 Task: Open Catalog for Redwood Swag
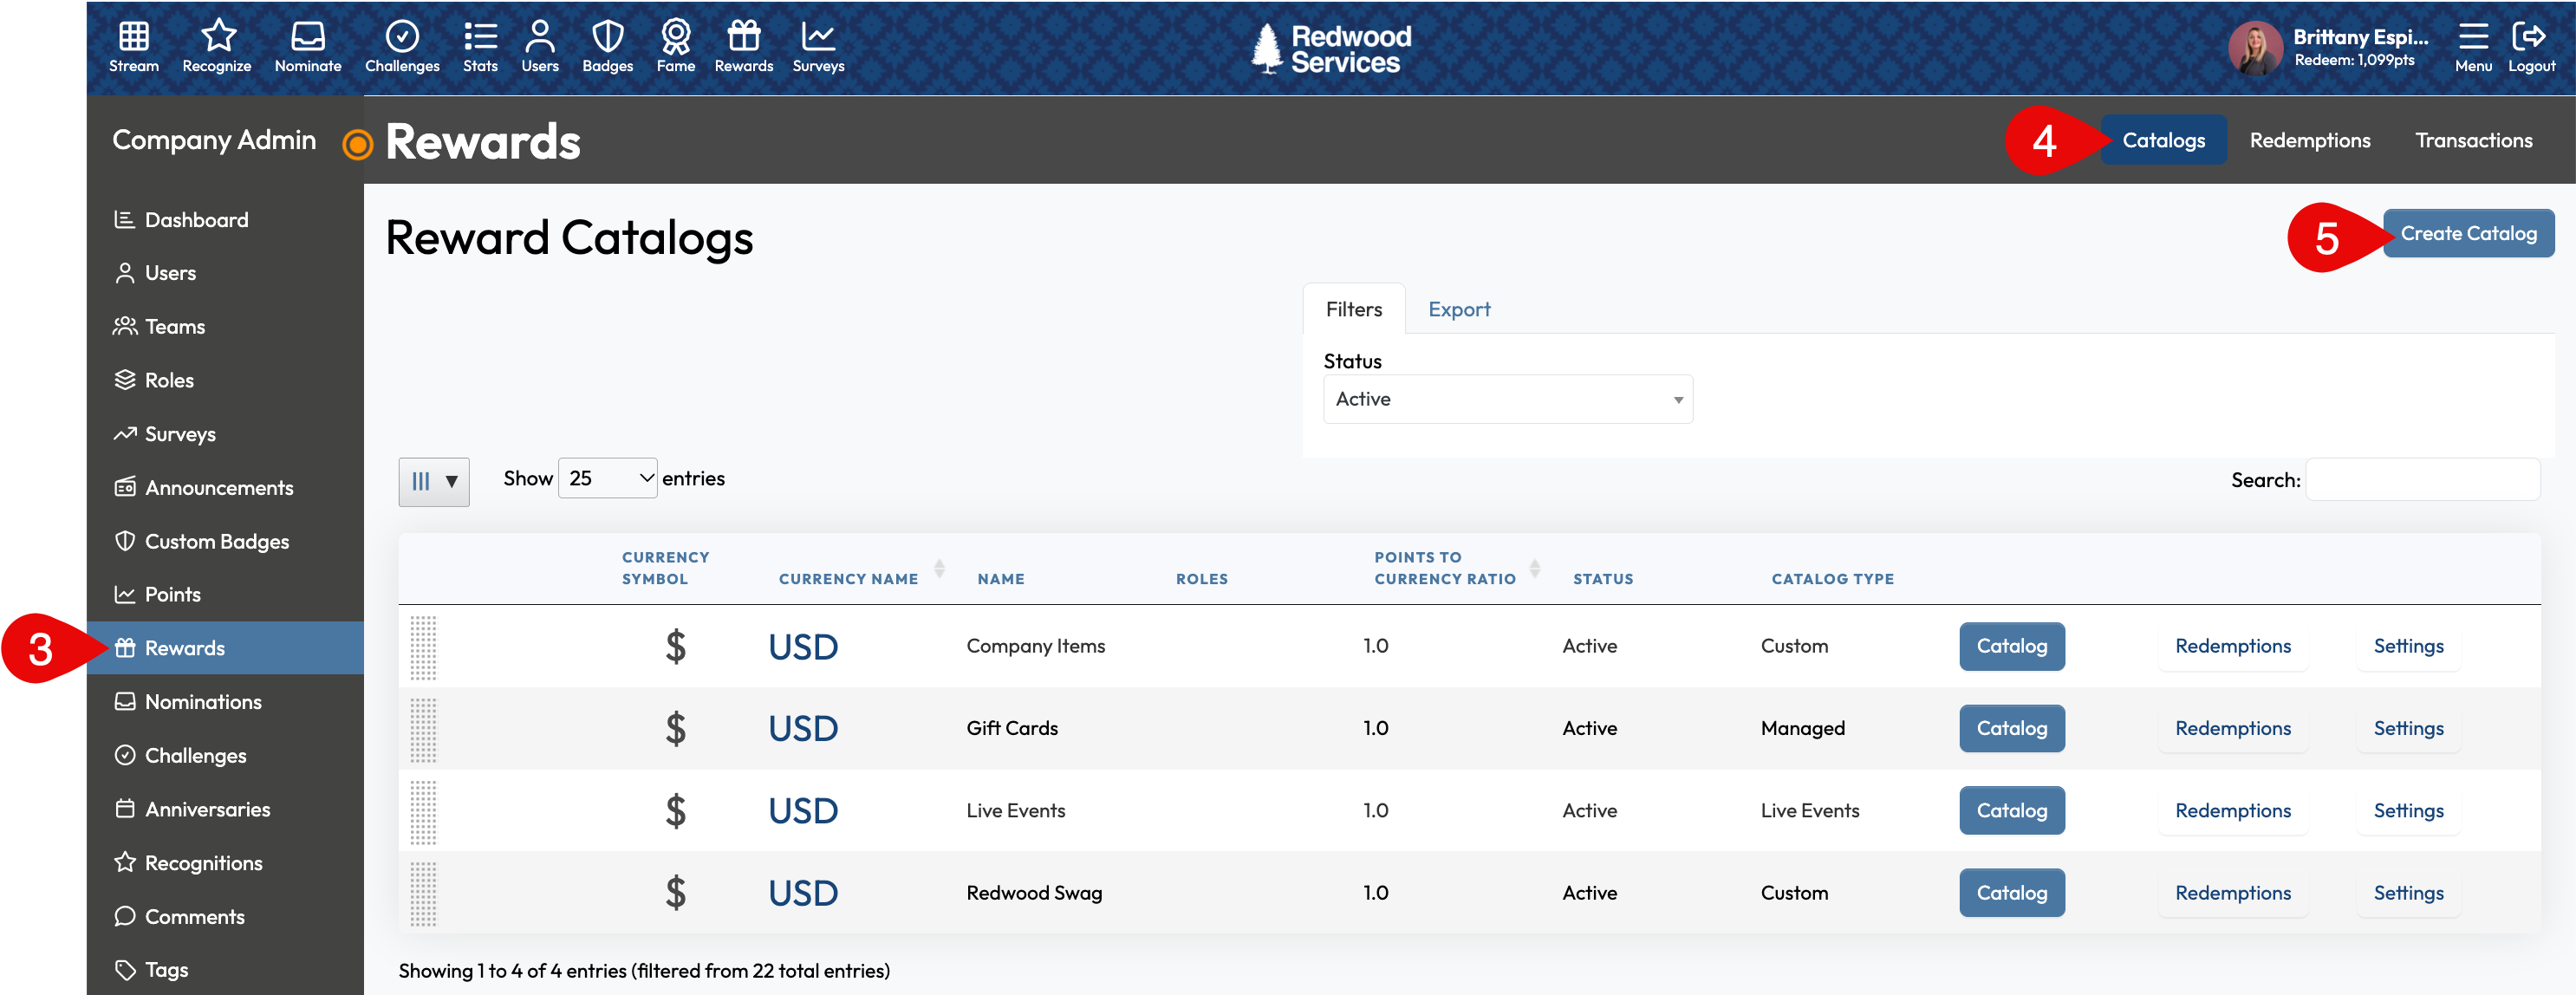(x=2011, y=893)
